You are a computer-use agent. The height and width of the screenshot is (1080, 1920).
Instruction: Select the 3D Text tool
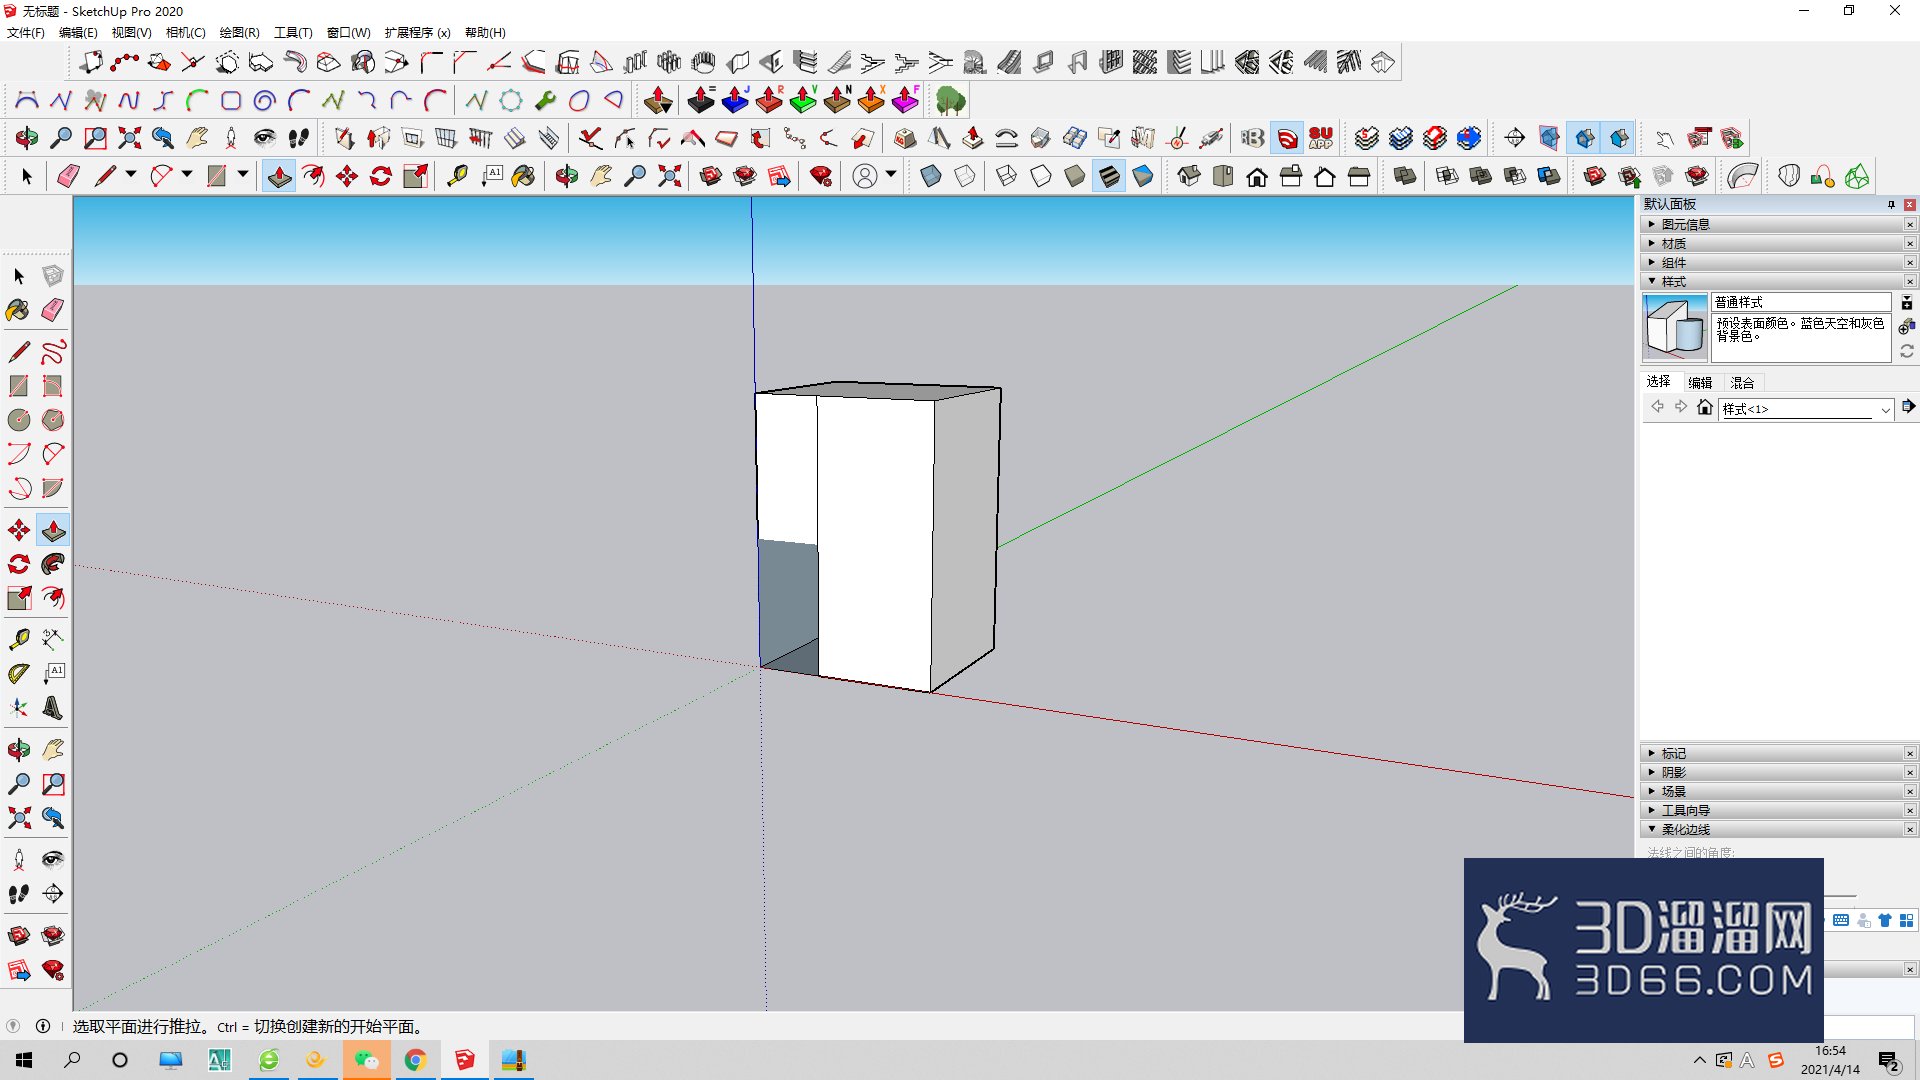[x=53, y=708]
